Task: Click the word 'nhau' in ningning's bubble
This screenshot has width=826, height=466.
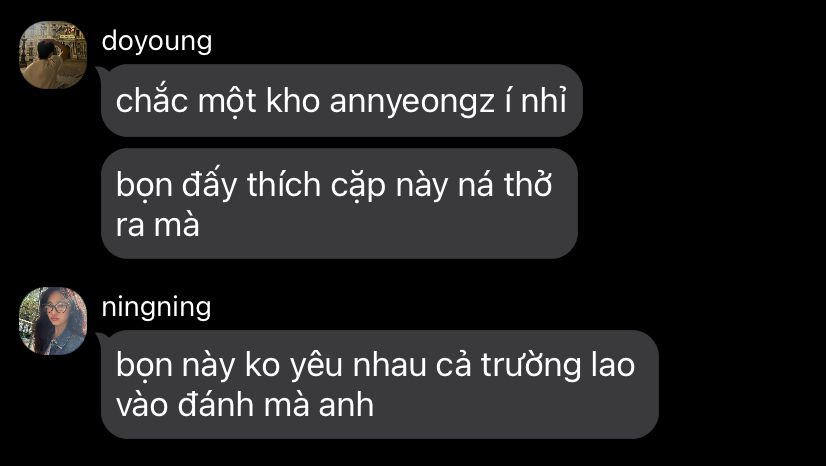Action: pos(390,366)
